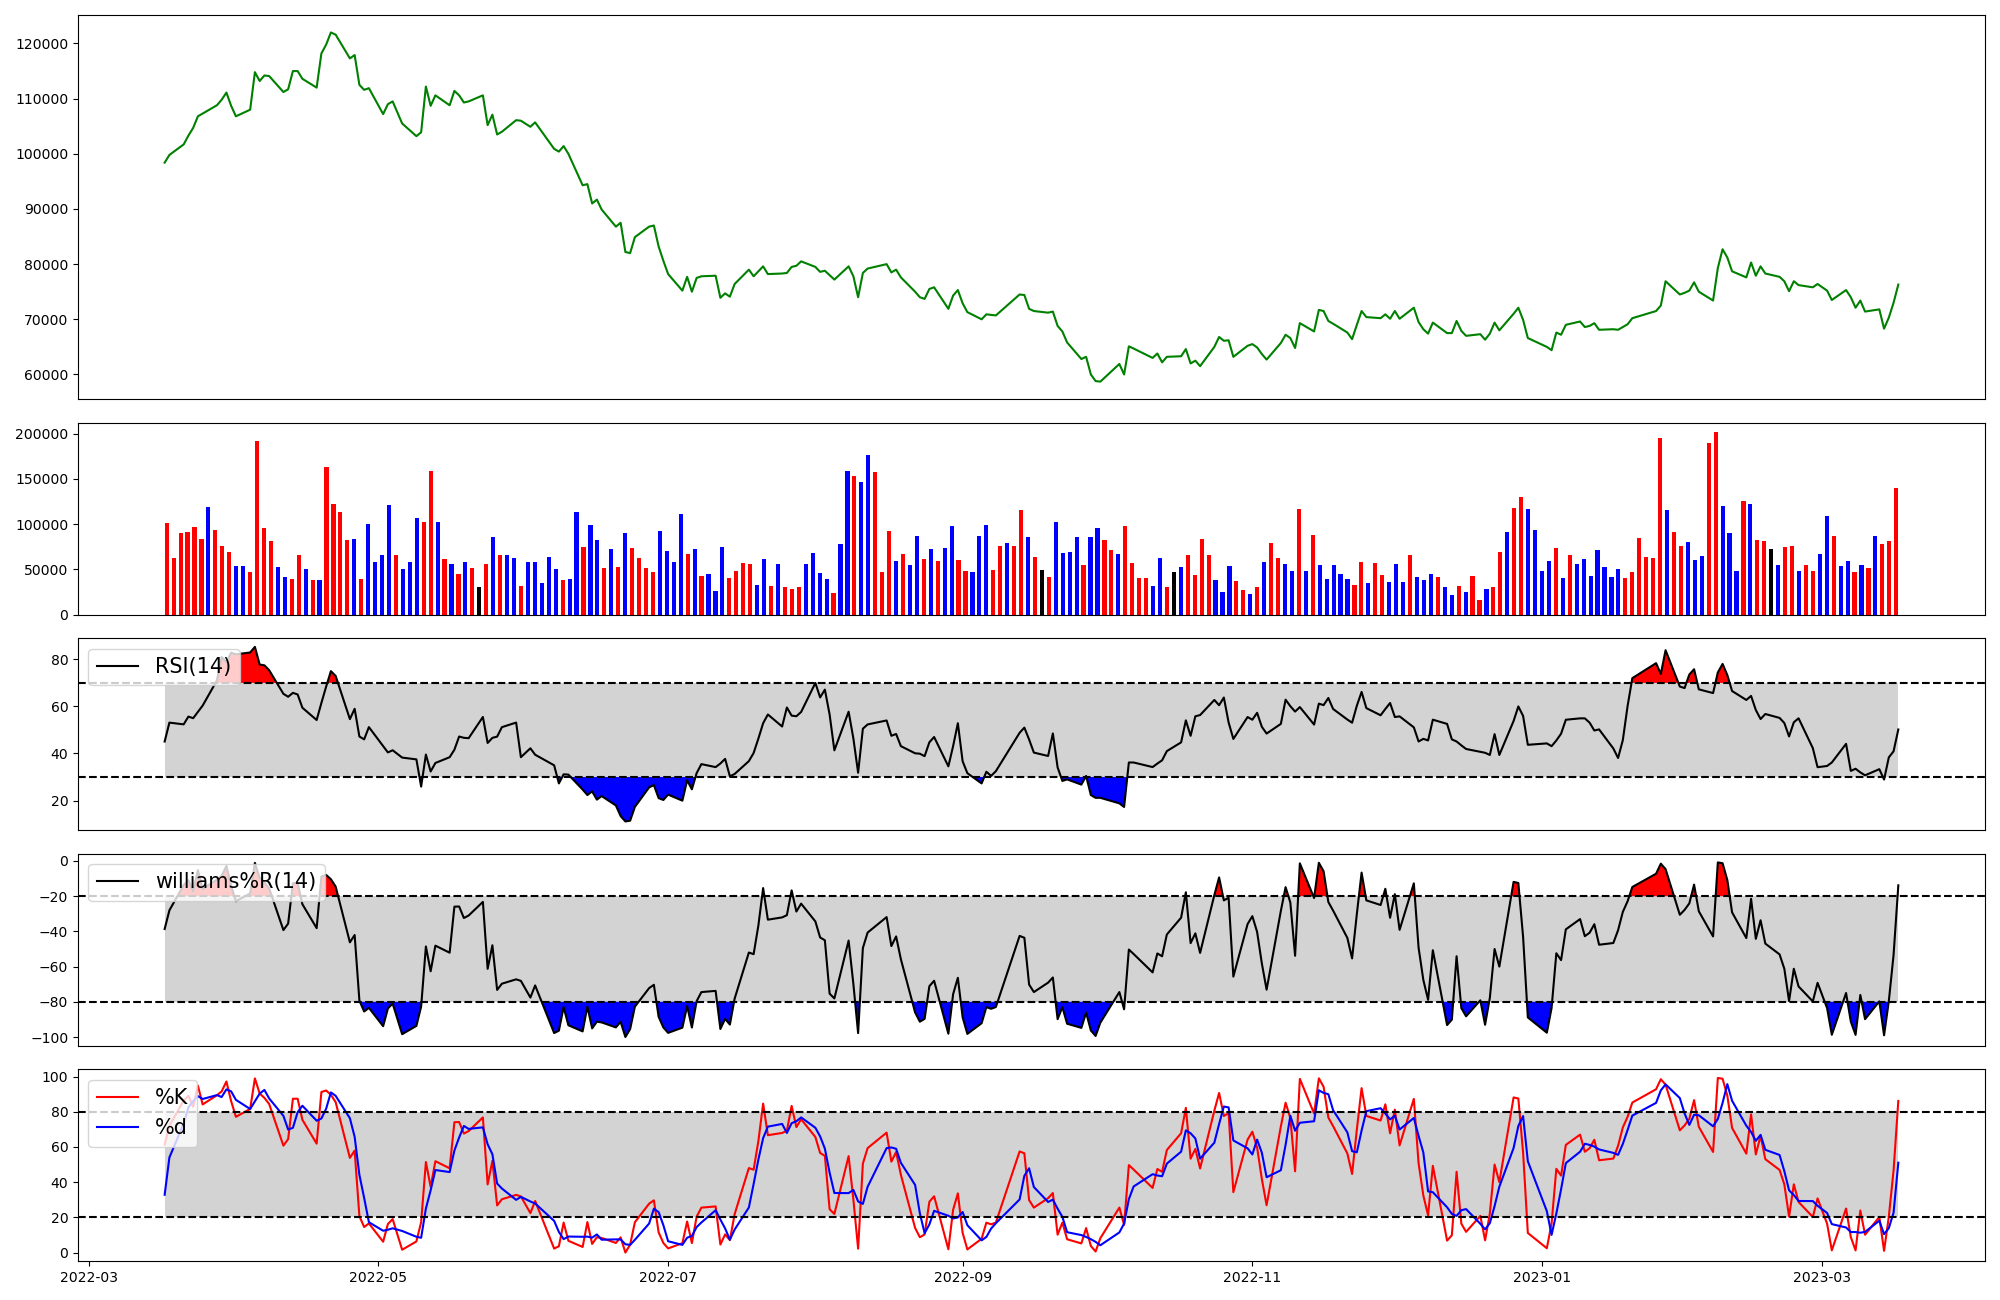Image resolution: width=2000 pixels, height=1300 pixels.
Task: Click the 2022-03 x-axis date label
Action: (x=89, y=1277)
